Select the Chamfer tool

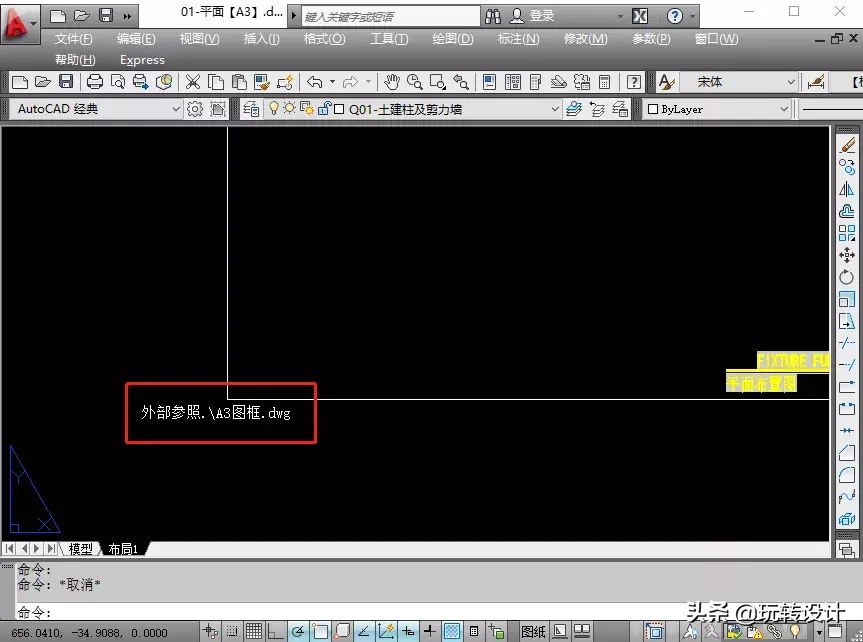pos(847,453)
